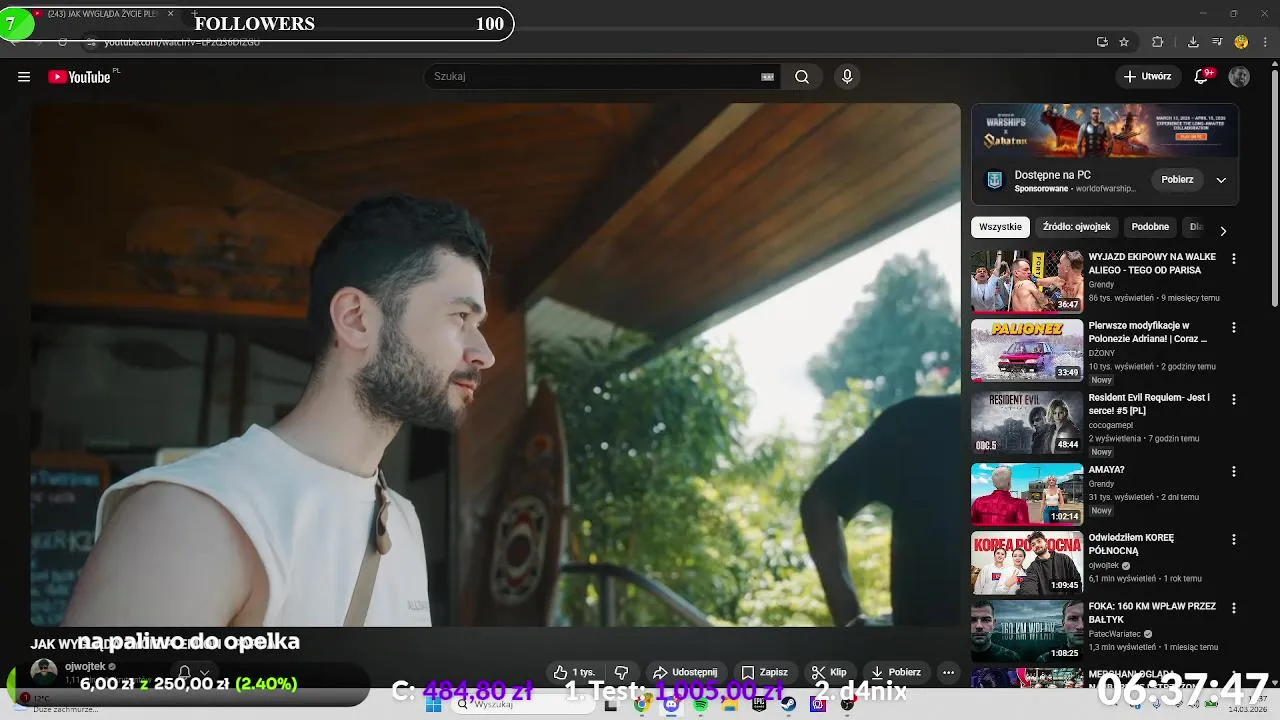Dislike the video with thumbs down
This screenshot has height=720, width=1280.
pos(621,673)
